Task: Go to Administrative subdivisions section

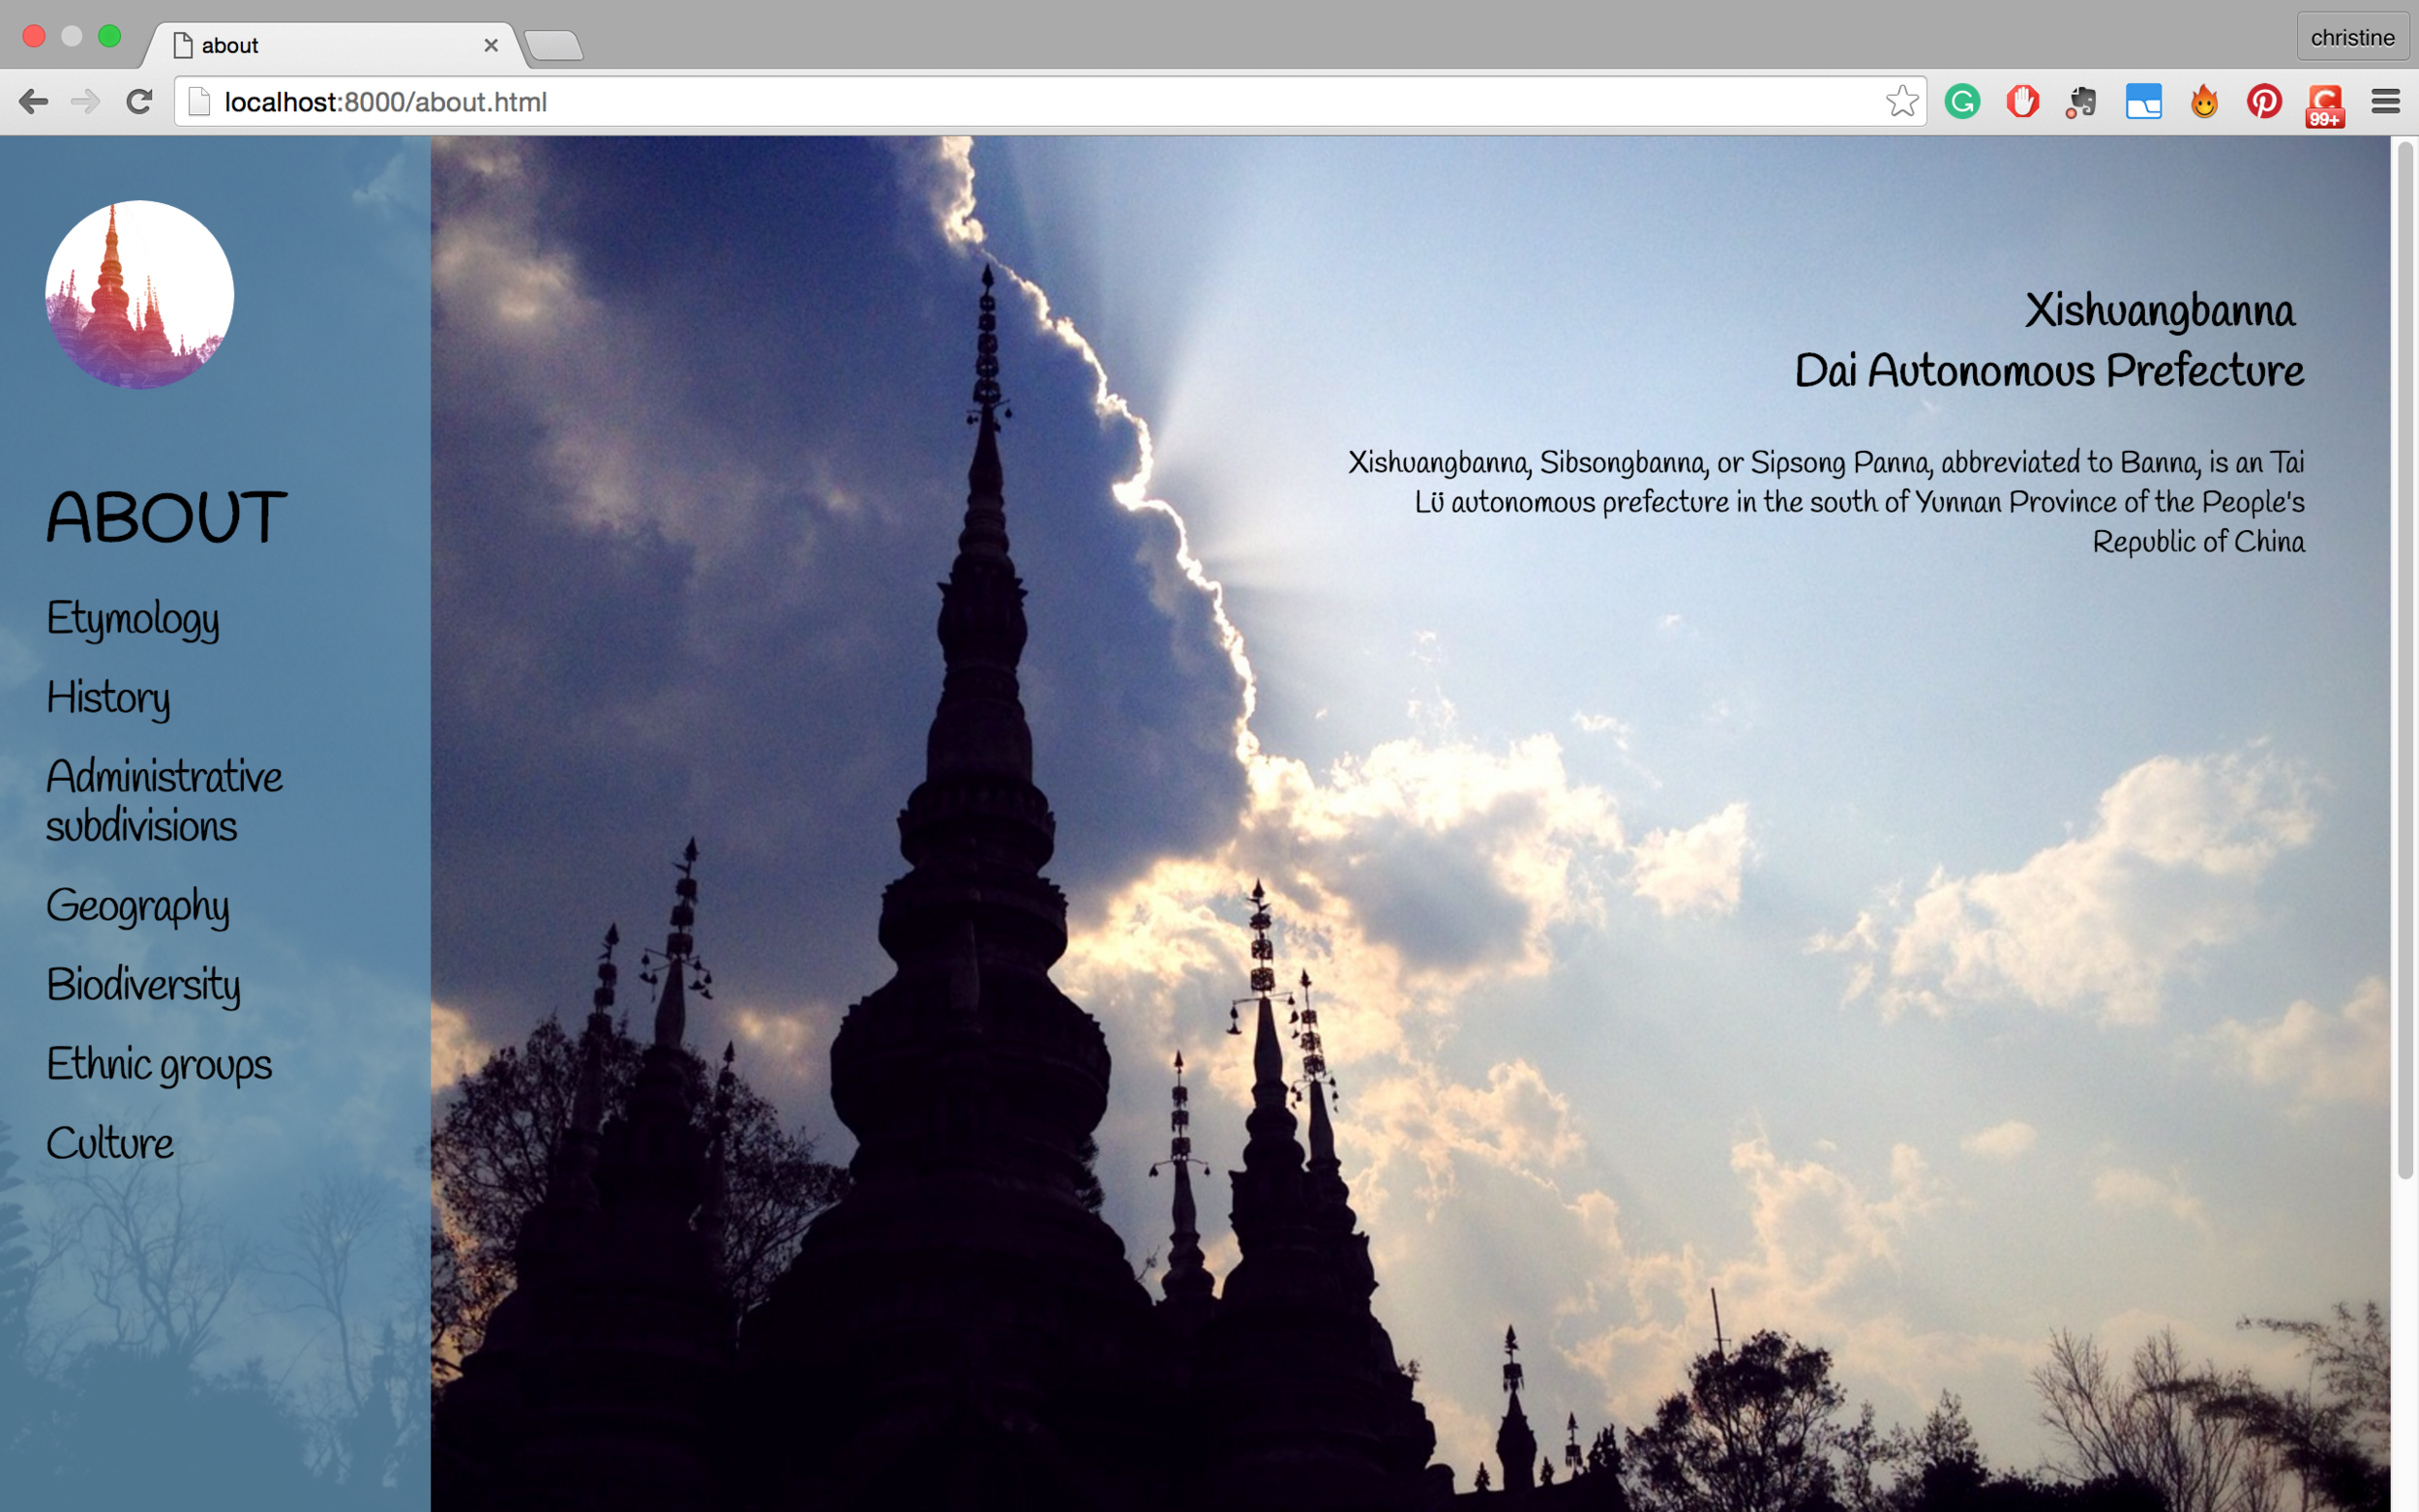Action: (164, 801)
